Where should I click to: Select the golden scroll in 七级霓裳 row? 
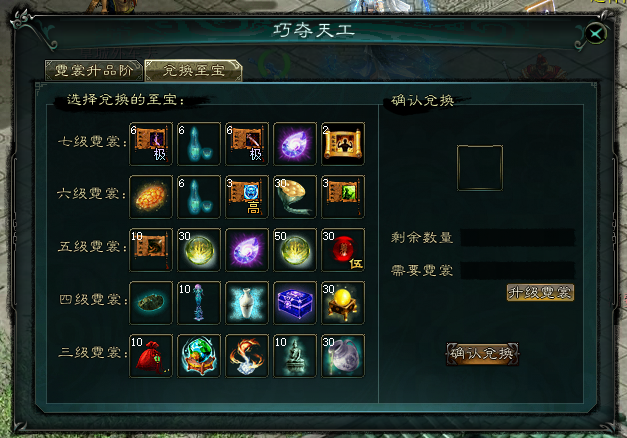343,144
